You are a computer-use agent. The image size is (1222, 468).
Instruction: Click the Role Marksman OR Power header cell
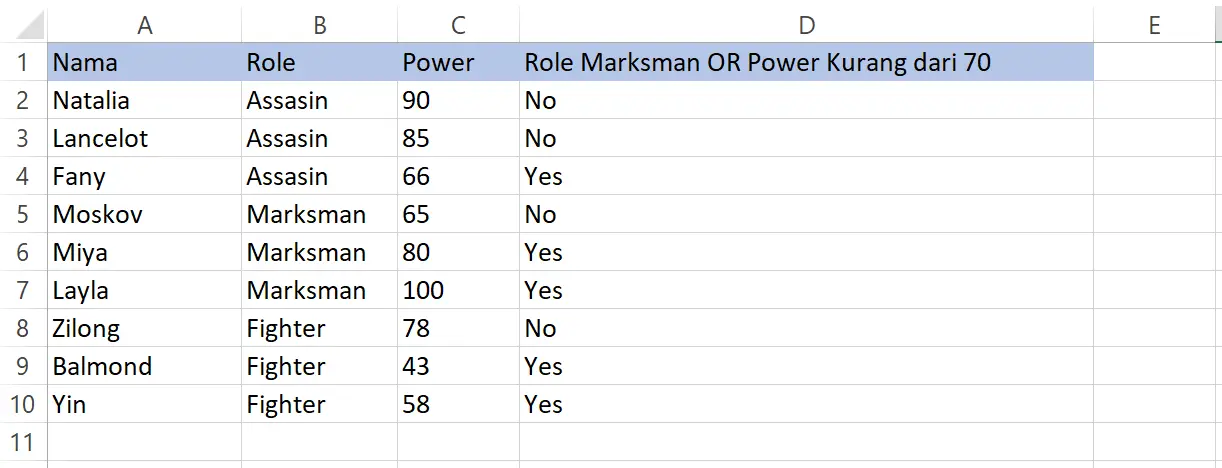(x=806, y=63)
